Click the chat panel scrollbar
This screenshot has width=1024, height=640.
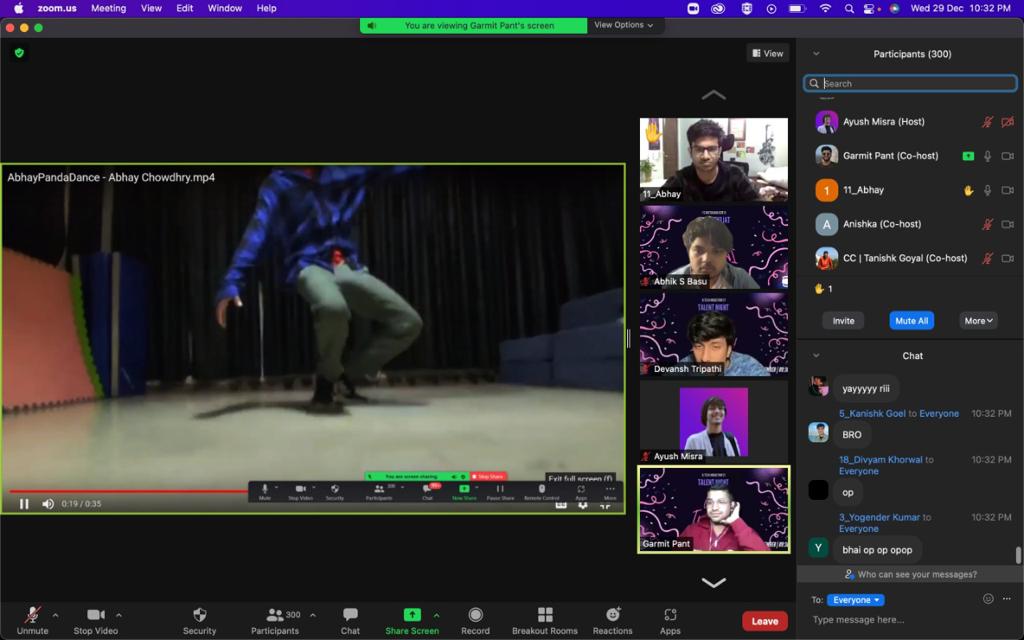pos(1017,555)
